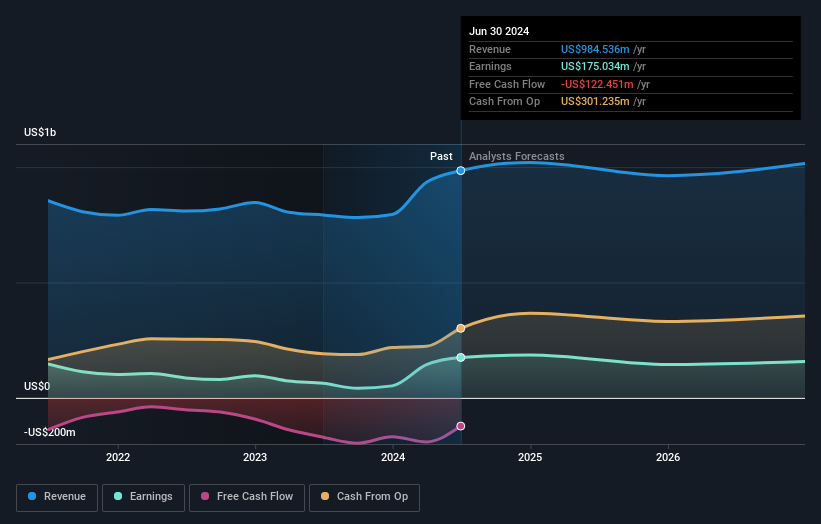Toggle the Cash From Op legend series

tap(364, 497)
